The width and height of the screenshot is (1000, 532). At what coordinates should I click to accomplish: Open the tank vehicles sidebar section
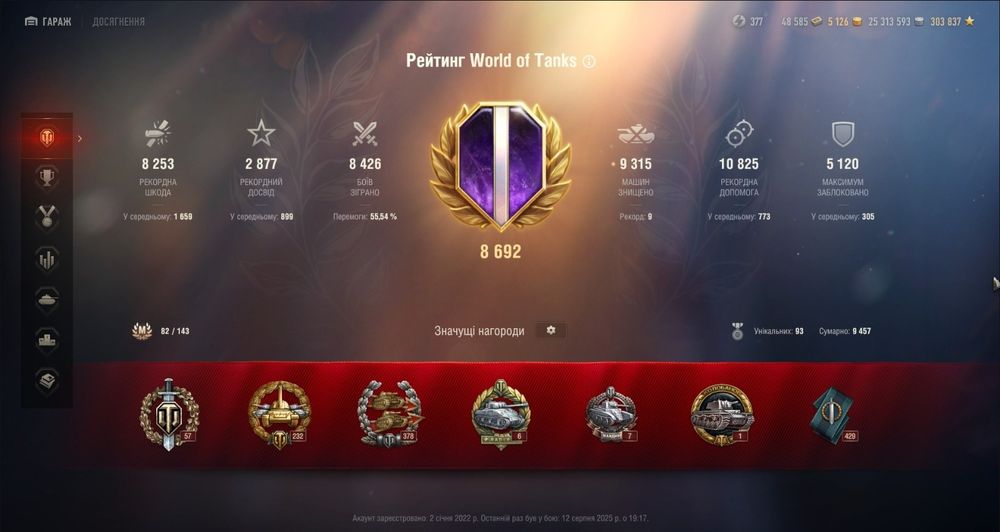pos(47,300)
